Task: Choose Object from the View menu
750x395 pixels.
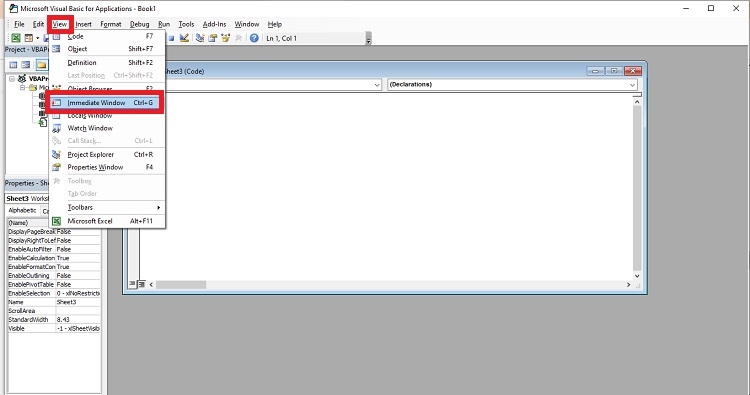Action: point(108,49)
